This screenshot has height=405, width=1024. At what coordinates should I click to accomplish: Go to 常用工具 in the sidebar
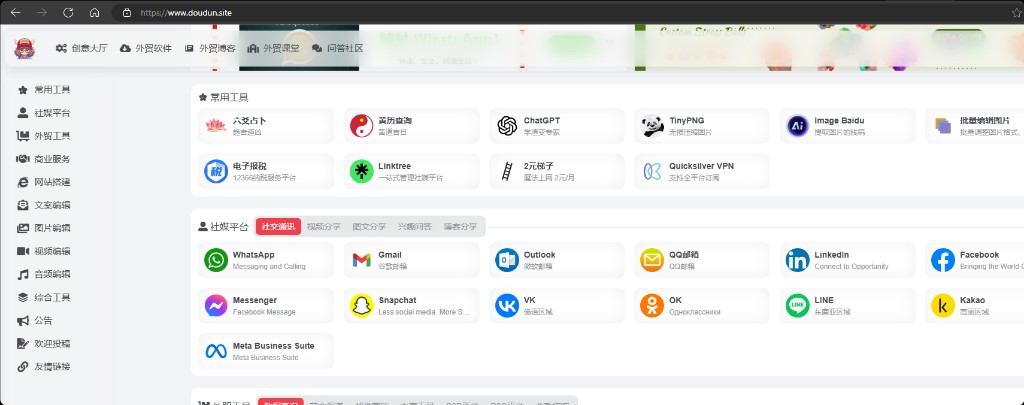[x=44, y=90]
